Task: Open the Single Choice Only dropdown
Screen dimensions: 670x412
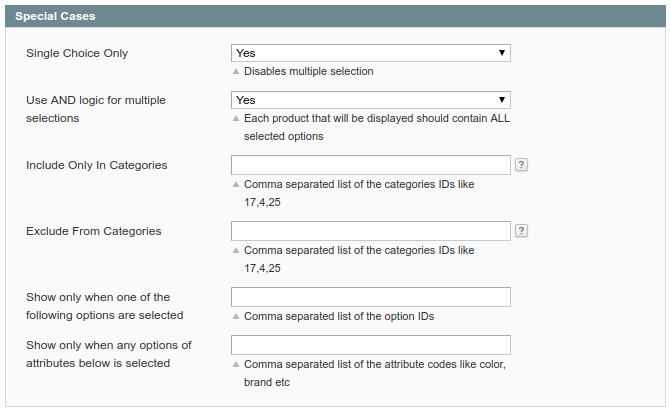Action: pos(370,53)
